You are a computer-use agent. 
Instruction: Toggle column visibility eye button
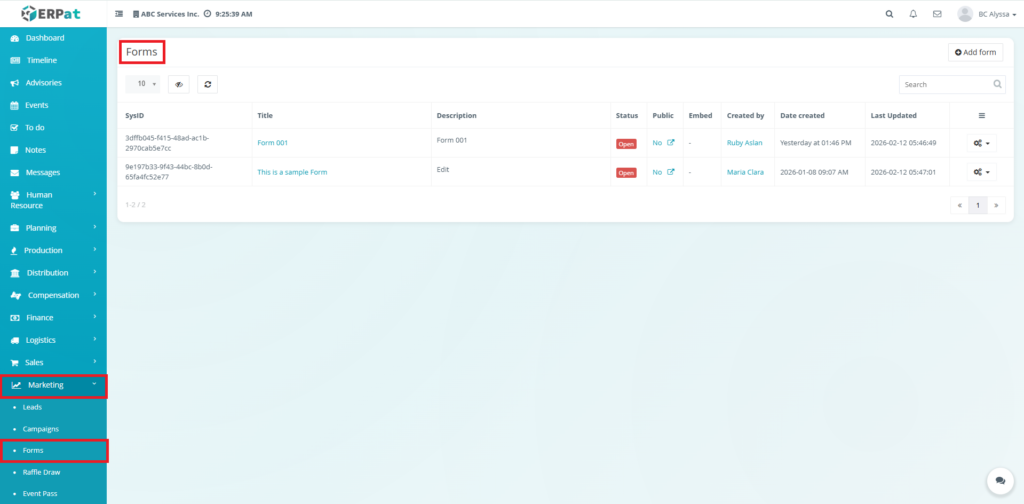[x=179, y=85]
